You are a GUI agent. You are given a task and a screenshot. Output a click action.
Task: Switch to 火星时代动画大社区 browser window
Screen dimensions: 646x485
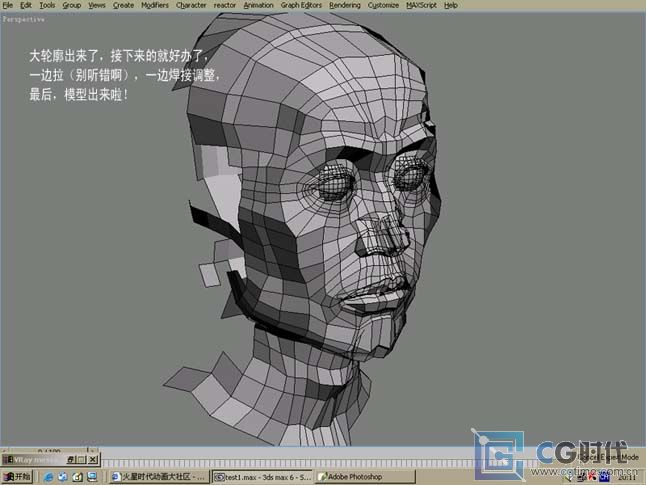pos(159,477)
